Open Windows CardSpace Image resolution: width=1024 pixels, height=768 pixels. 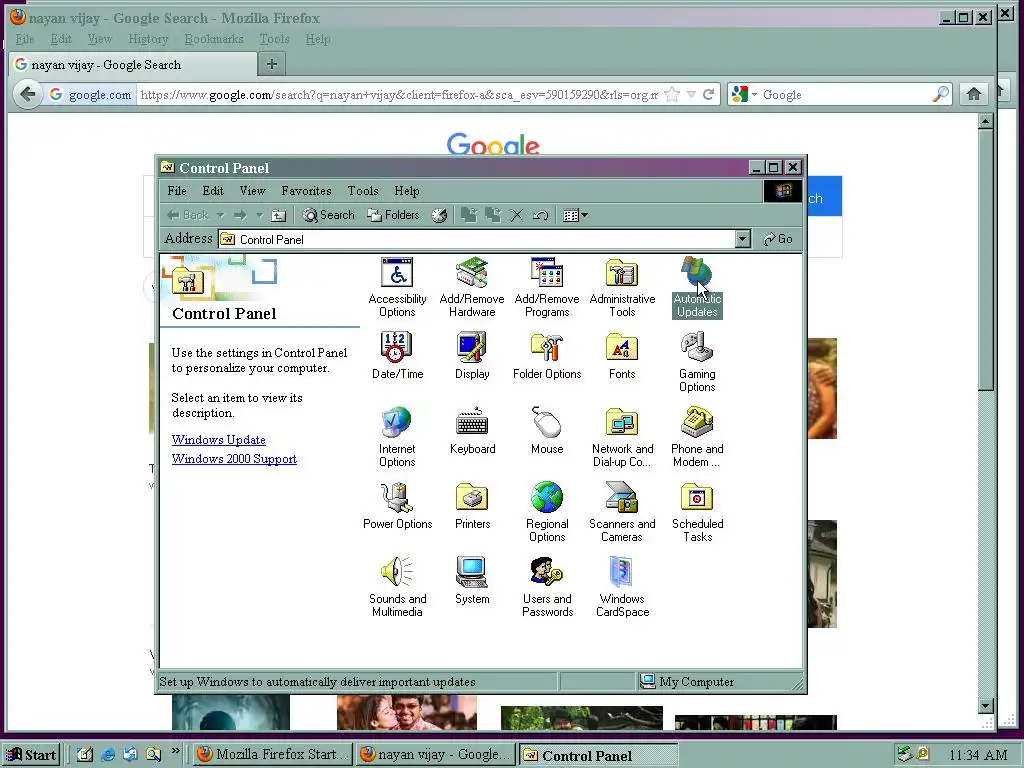[622, 588]
